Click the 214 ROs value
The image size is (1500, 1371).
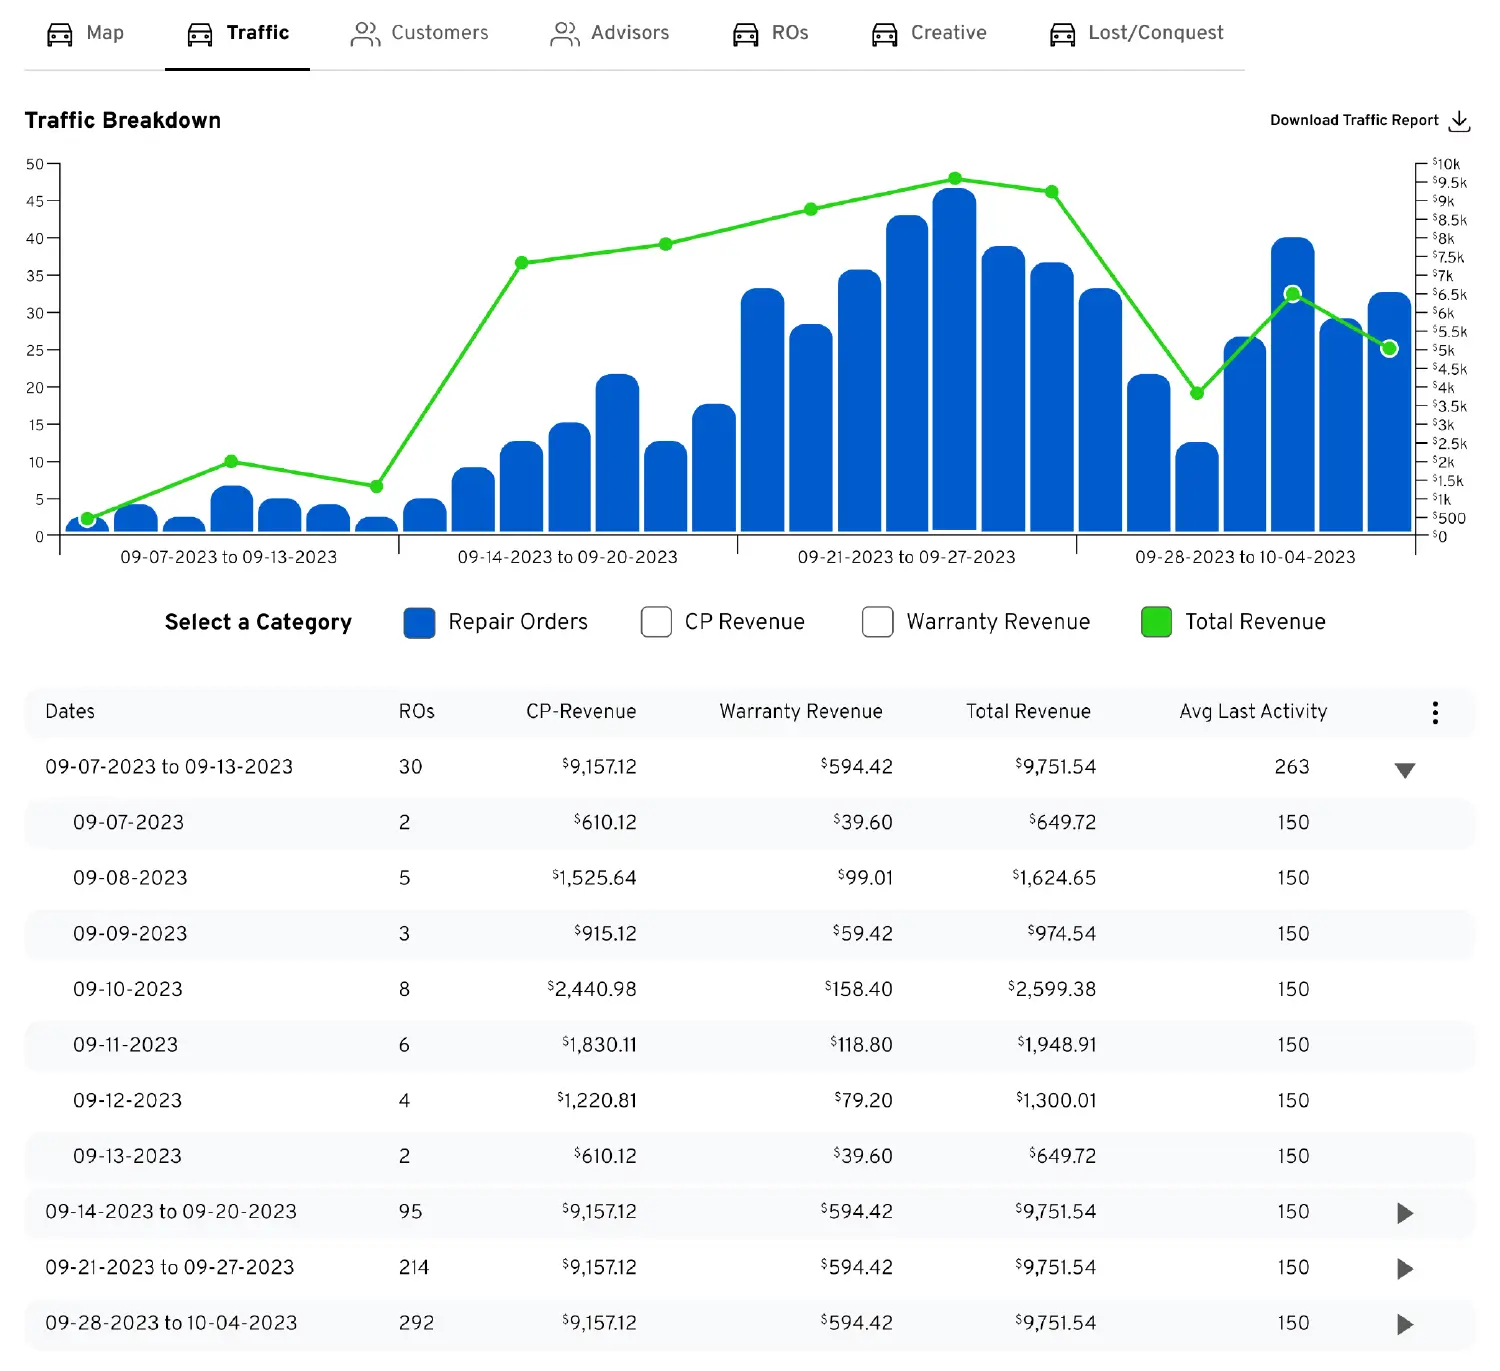coord(414,1268)
